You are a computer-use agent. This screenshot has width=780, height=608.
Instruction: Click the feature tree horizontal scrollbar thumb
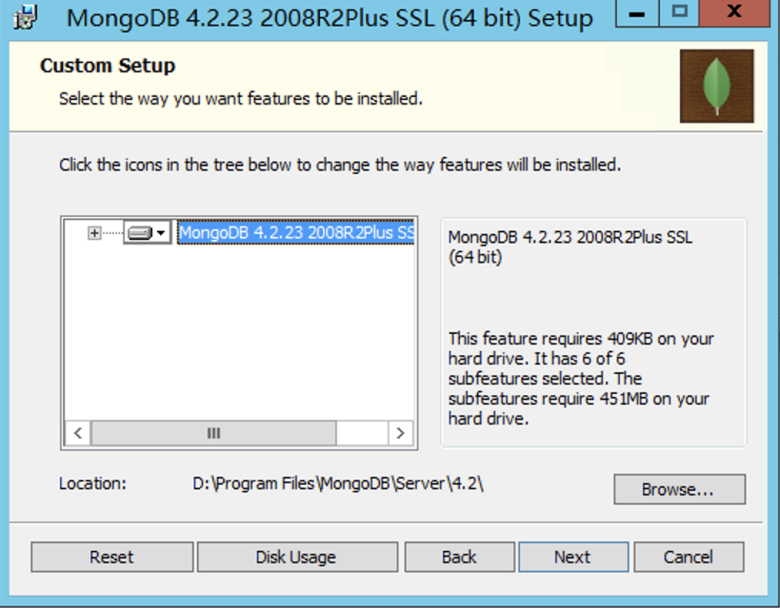click(213, 433)
